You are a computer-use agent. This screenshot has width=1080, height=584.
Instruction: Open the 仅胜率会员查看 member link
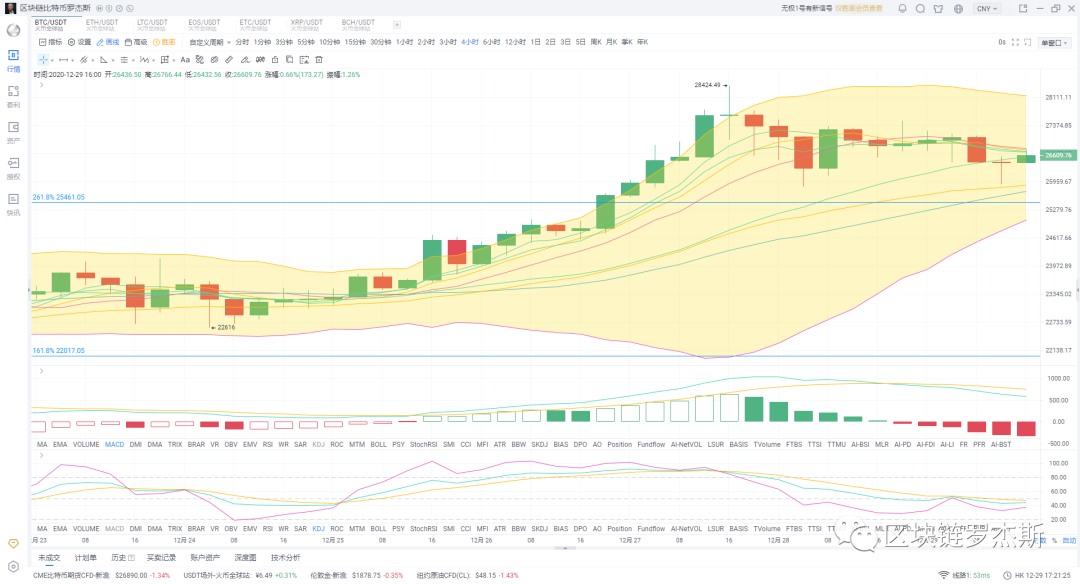858,9
